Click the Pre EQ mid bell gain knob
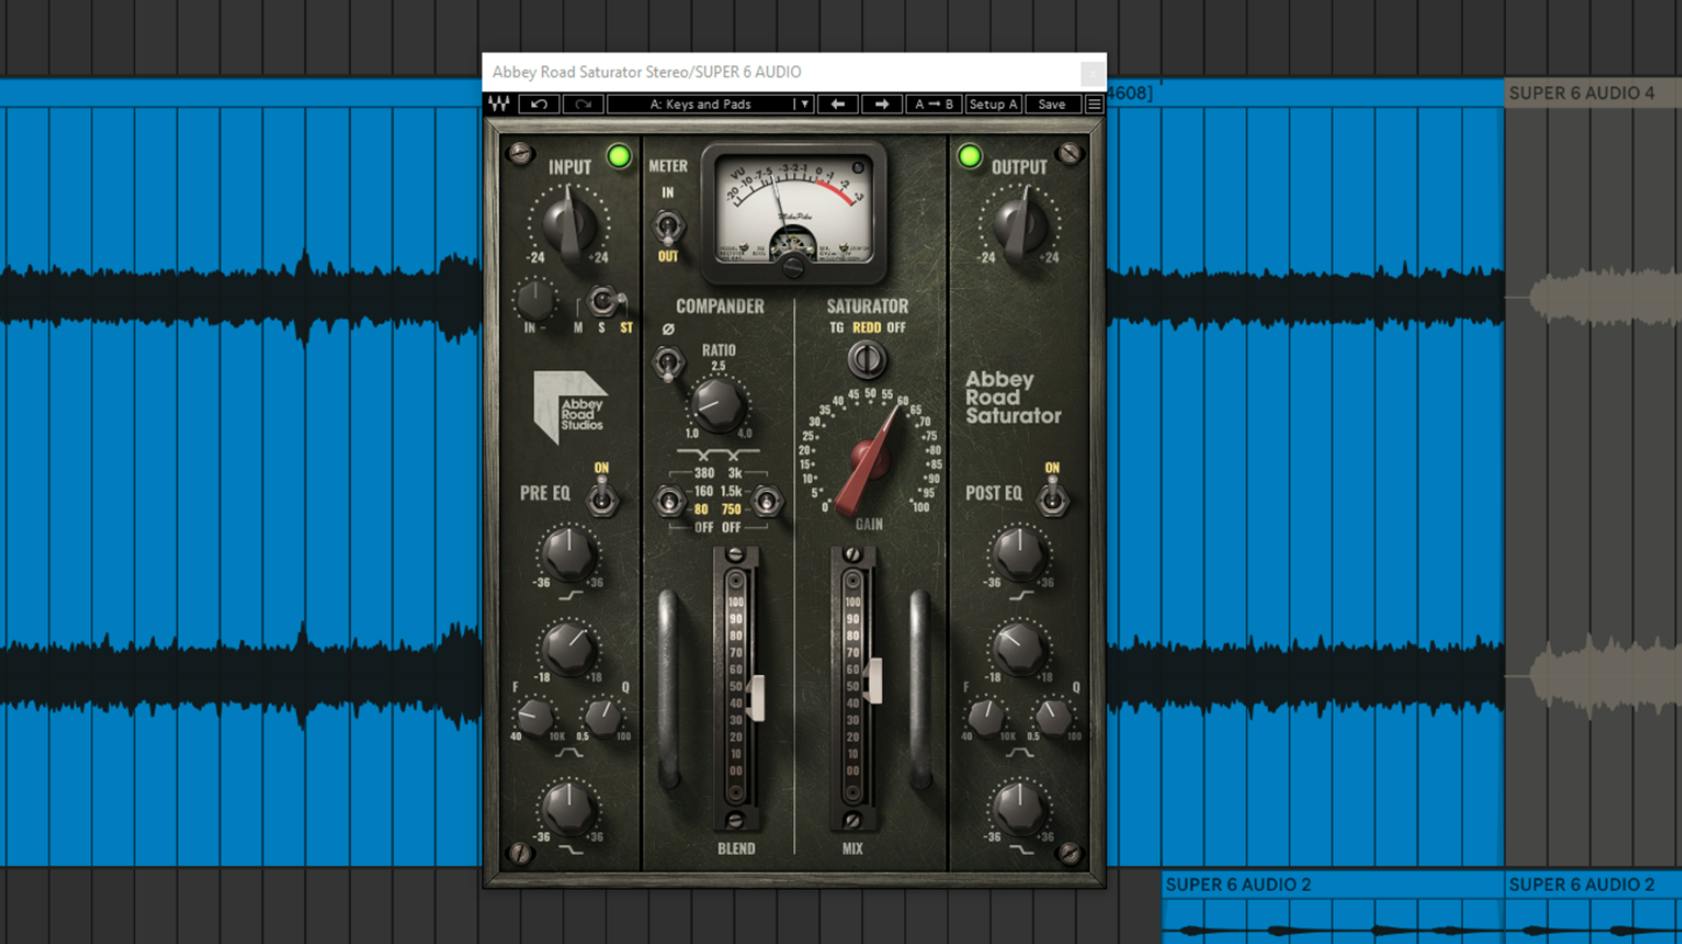Screen dimensions: 1682x944 point(568,649)
